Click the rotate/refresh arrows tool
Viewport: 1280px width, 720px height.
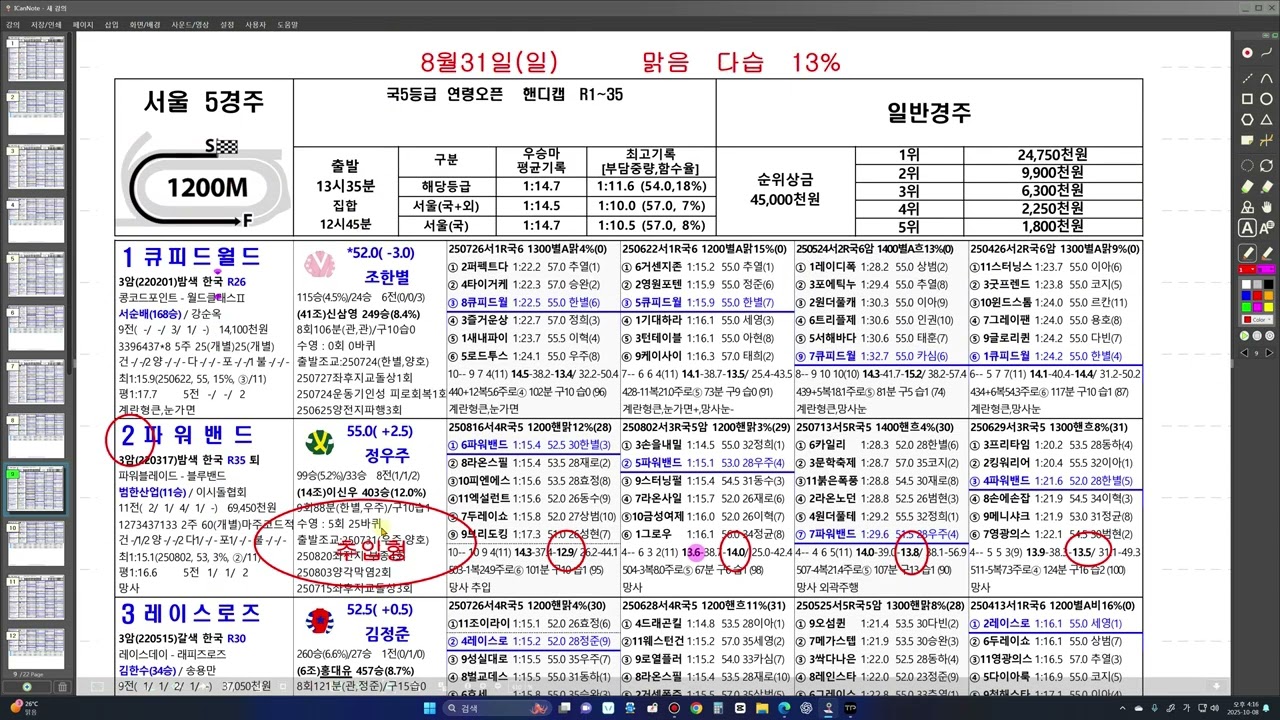pyautogui.click(x=1267, y=167)
